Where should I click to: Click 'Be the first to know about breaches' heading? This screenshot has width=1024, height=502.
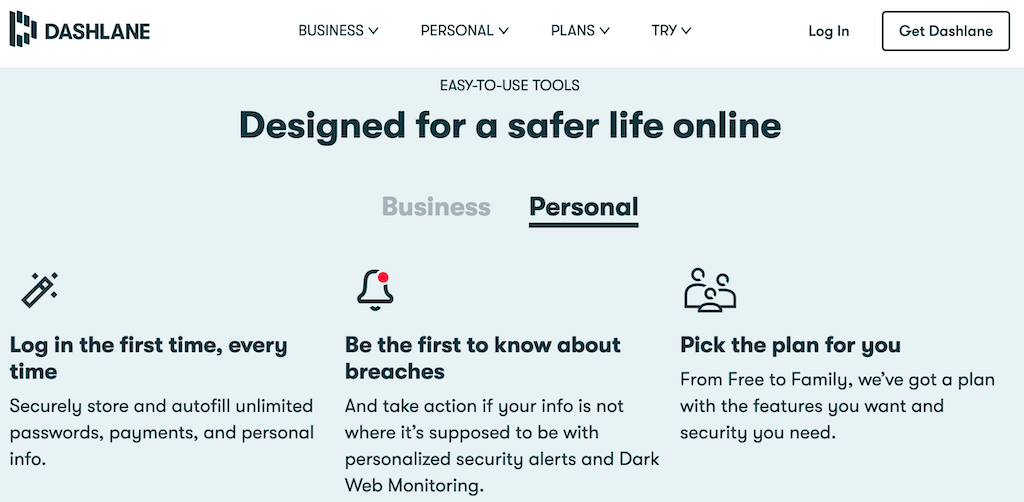pyautogui.click(x=483, y=358)
